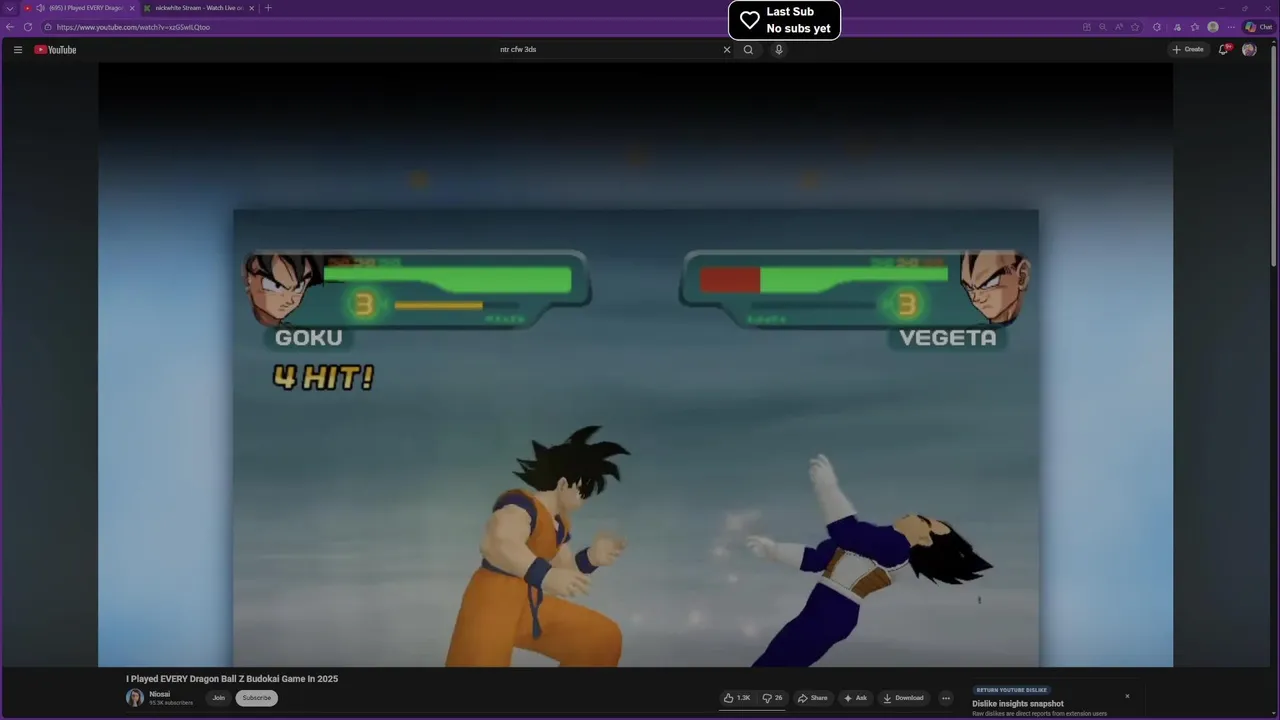Open the YouTube hamburger guide menu
Viewport: 1280px width, 720px height.
point(17,49)
